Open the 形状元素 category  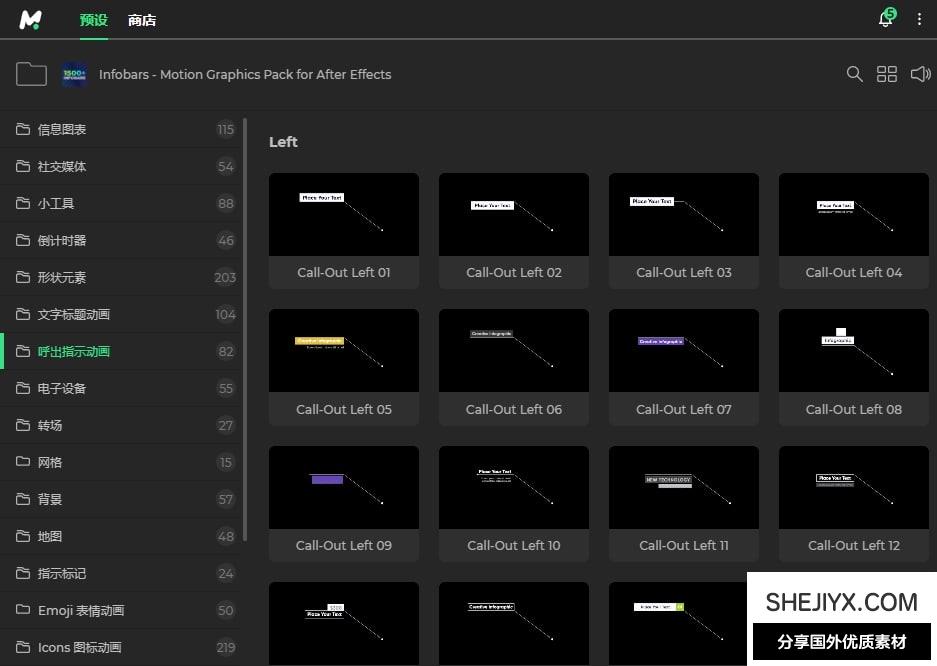click(62, 277)
